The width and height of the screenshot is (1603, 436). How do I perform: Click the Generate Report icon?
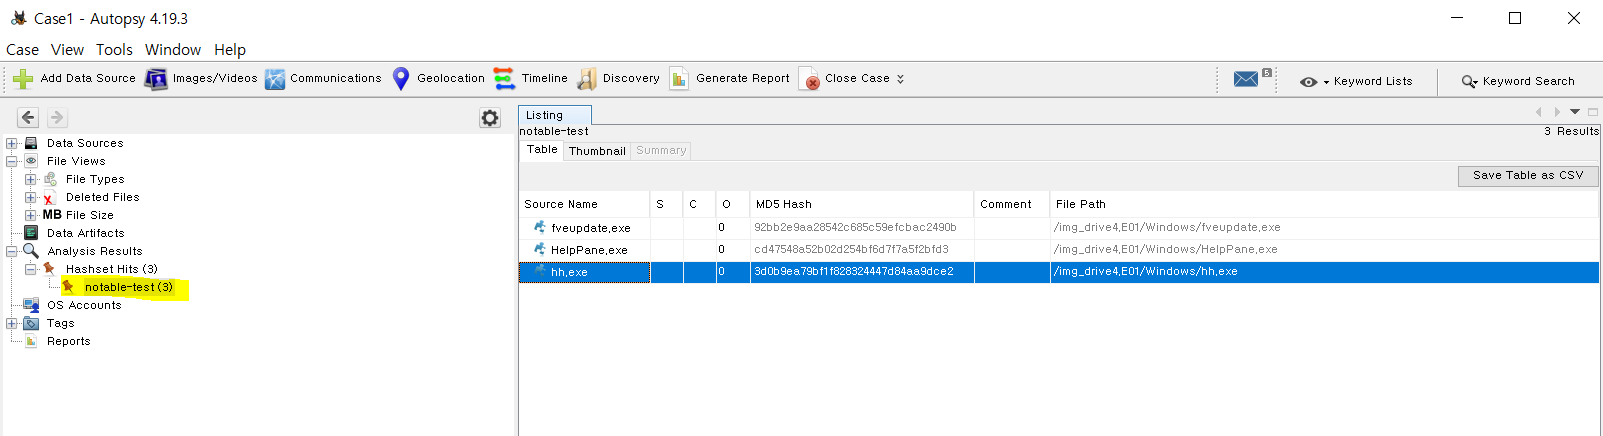pyautogui.click(x=679, y=79)
